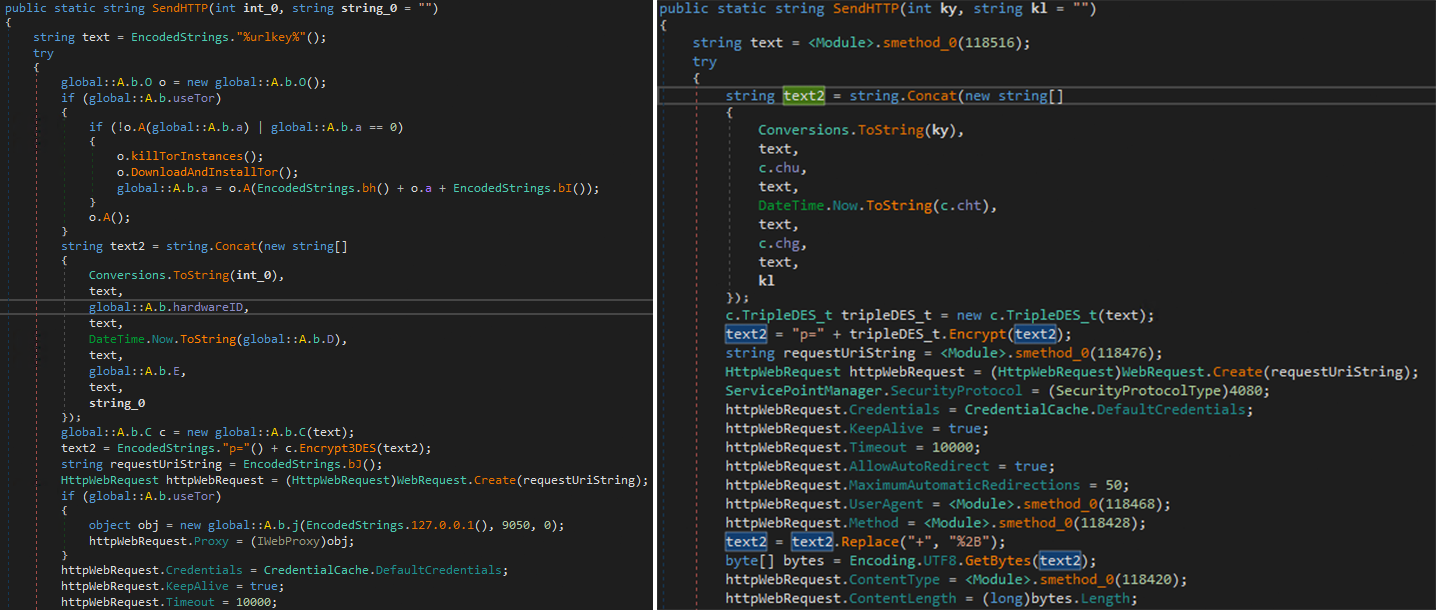This screenshot has width=1436, height=610.
Task: Select the line calling 'tripleDES_t.Encrypt(text2)'
Action: (899, 334)
